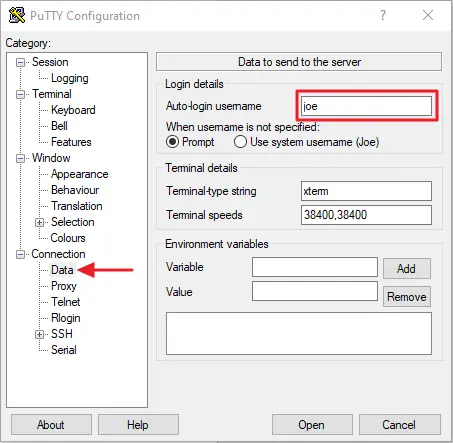Expand the Selection tree node

40,222
